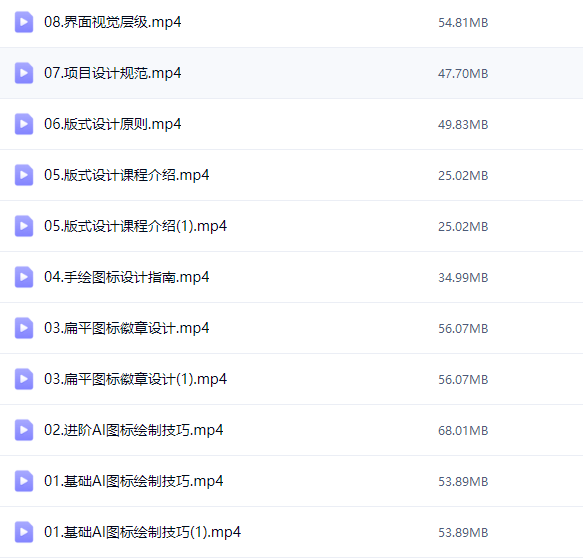583x558 pixels.
Task: Open file 07.项目设计规范.mp4
Action: (113, 73)
